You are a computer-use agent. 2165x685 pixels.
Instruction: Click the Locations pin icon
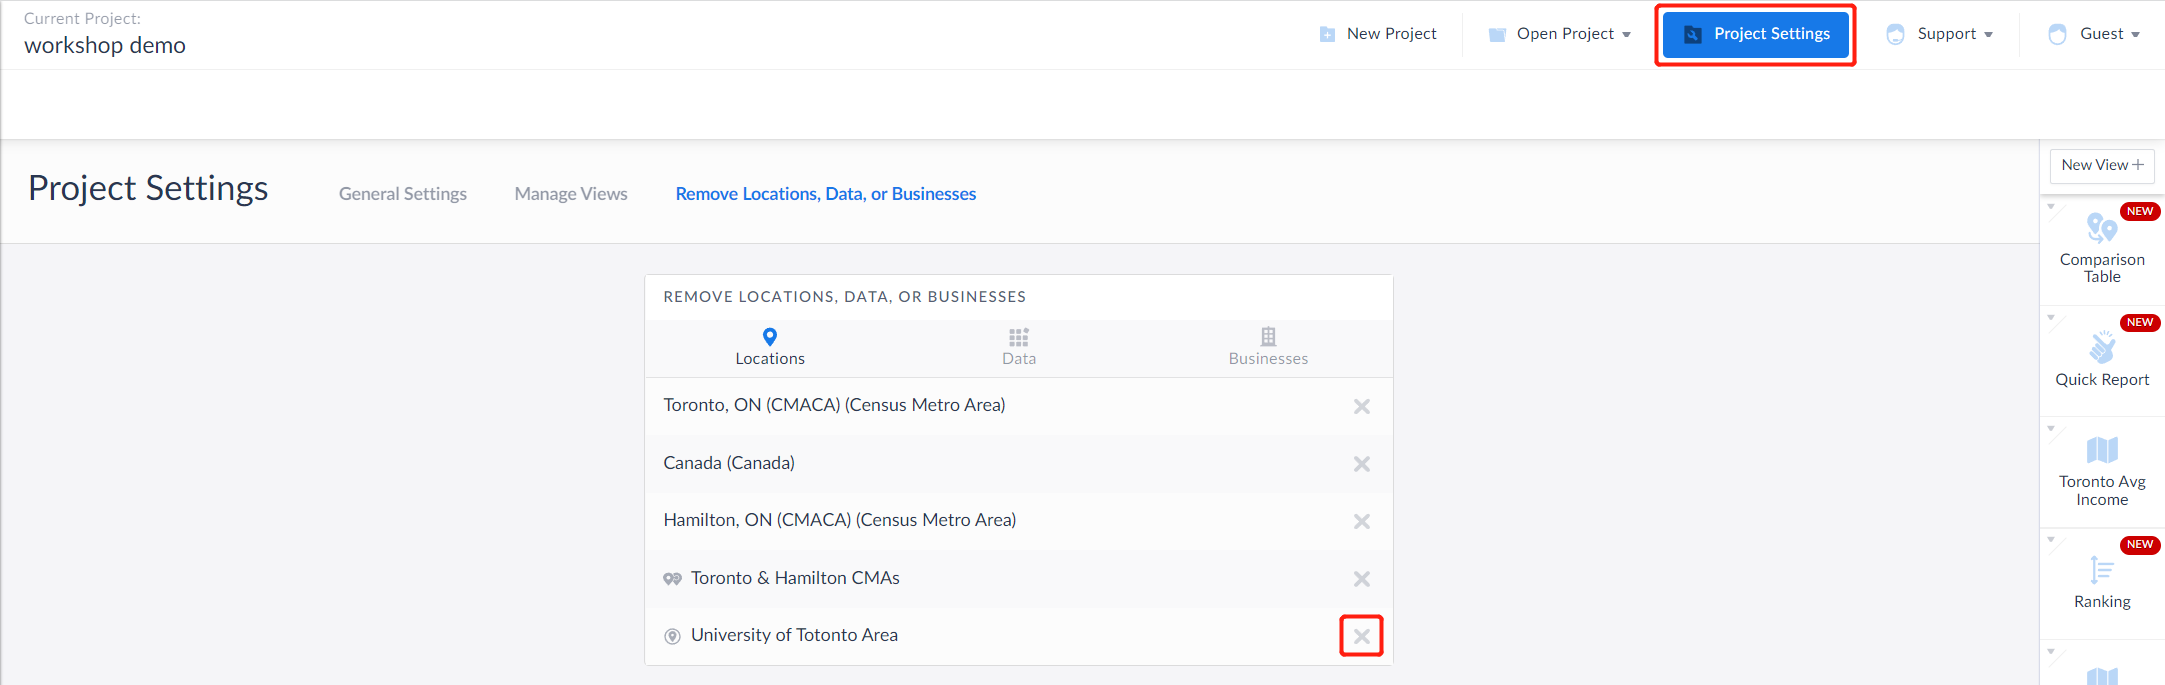pos(770,337)
